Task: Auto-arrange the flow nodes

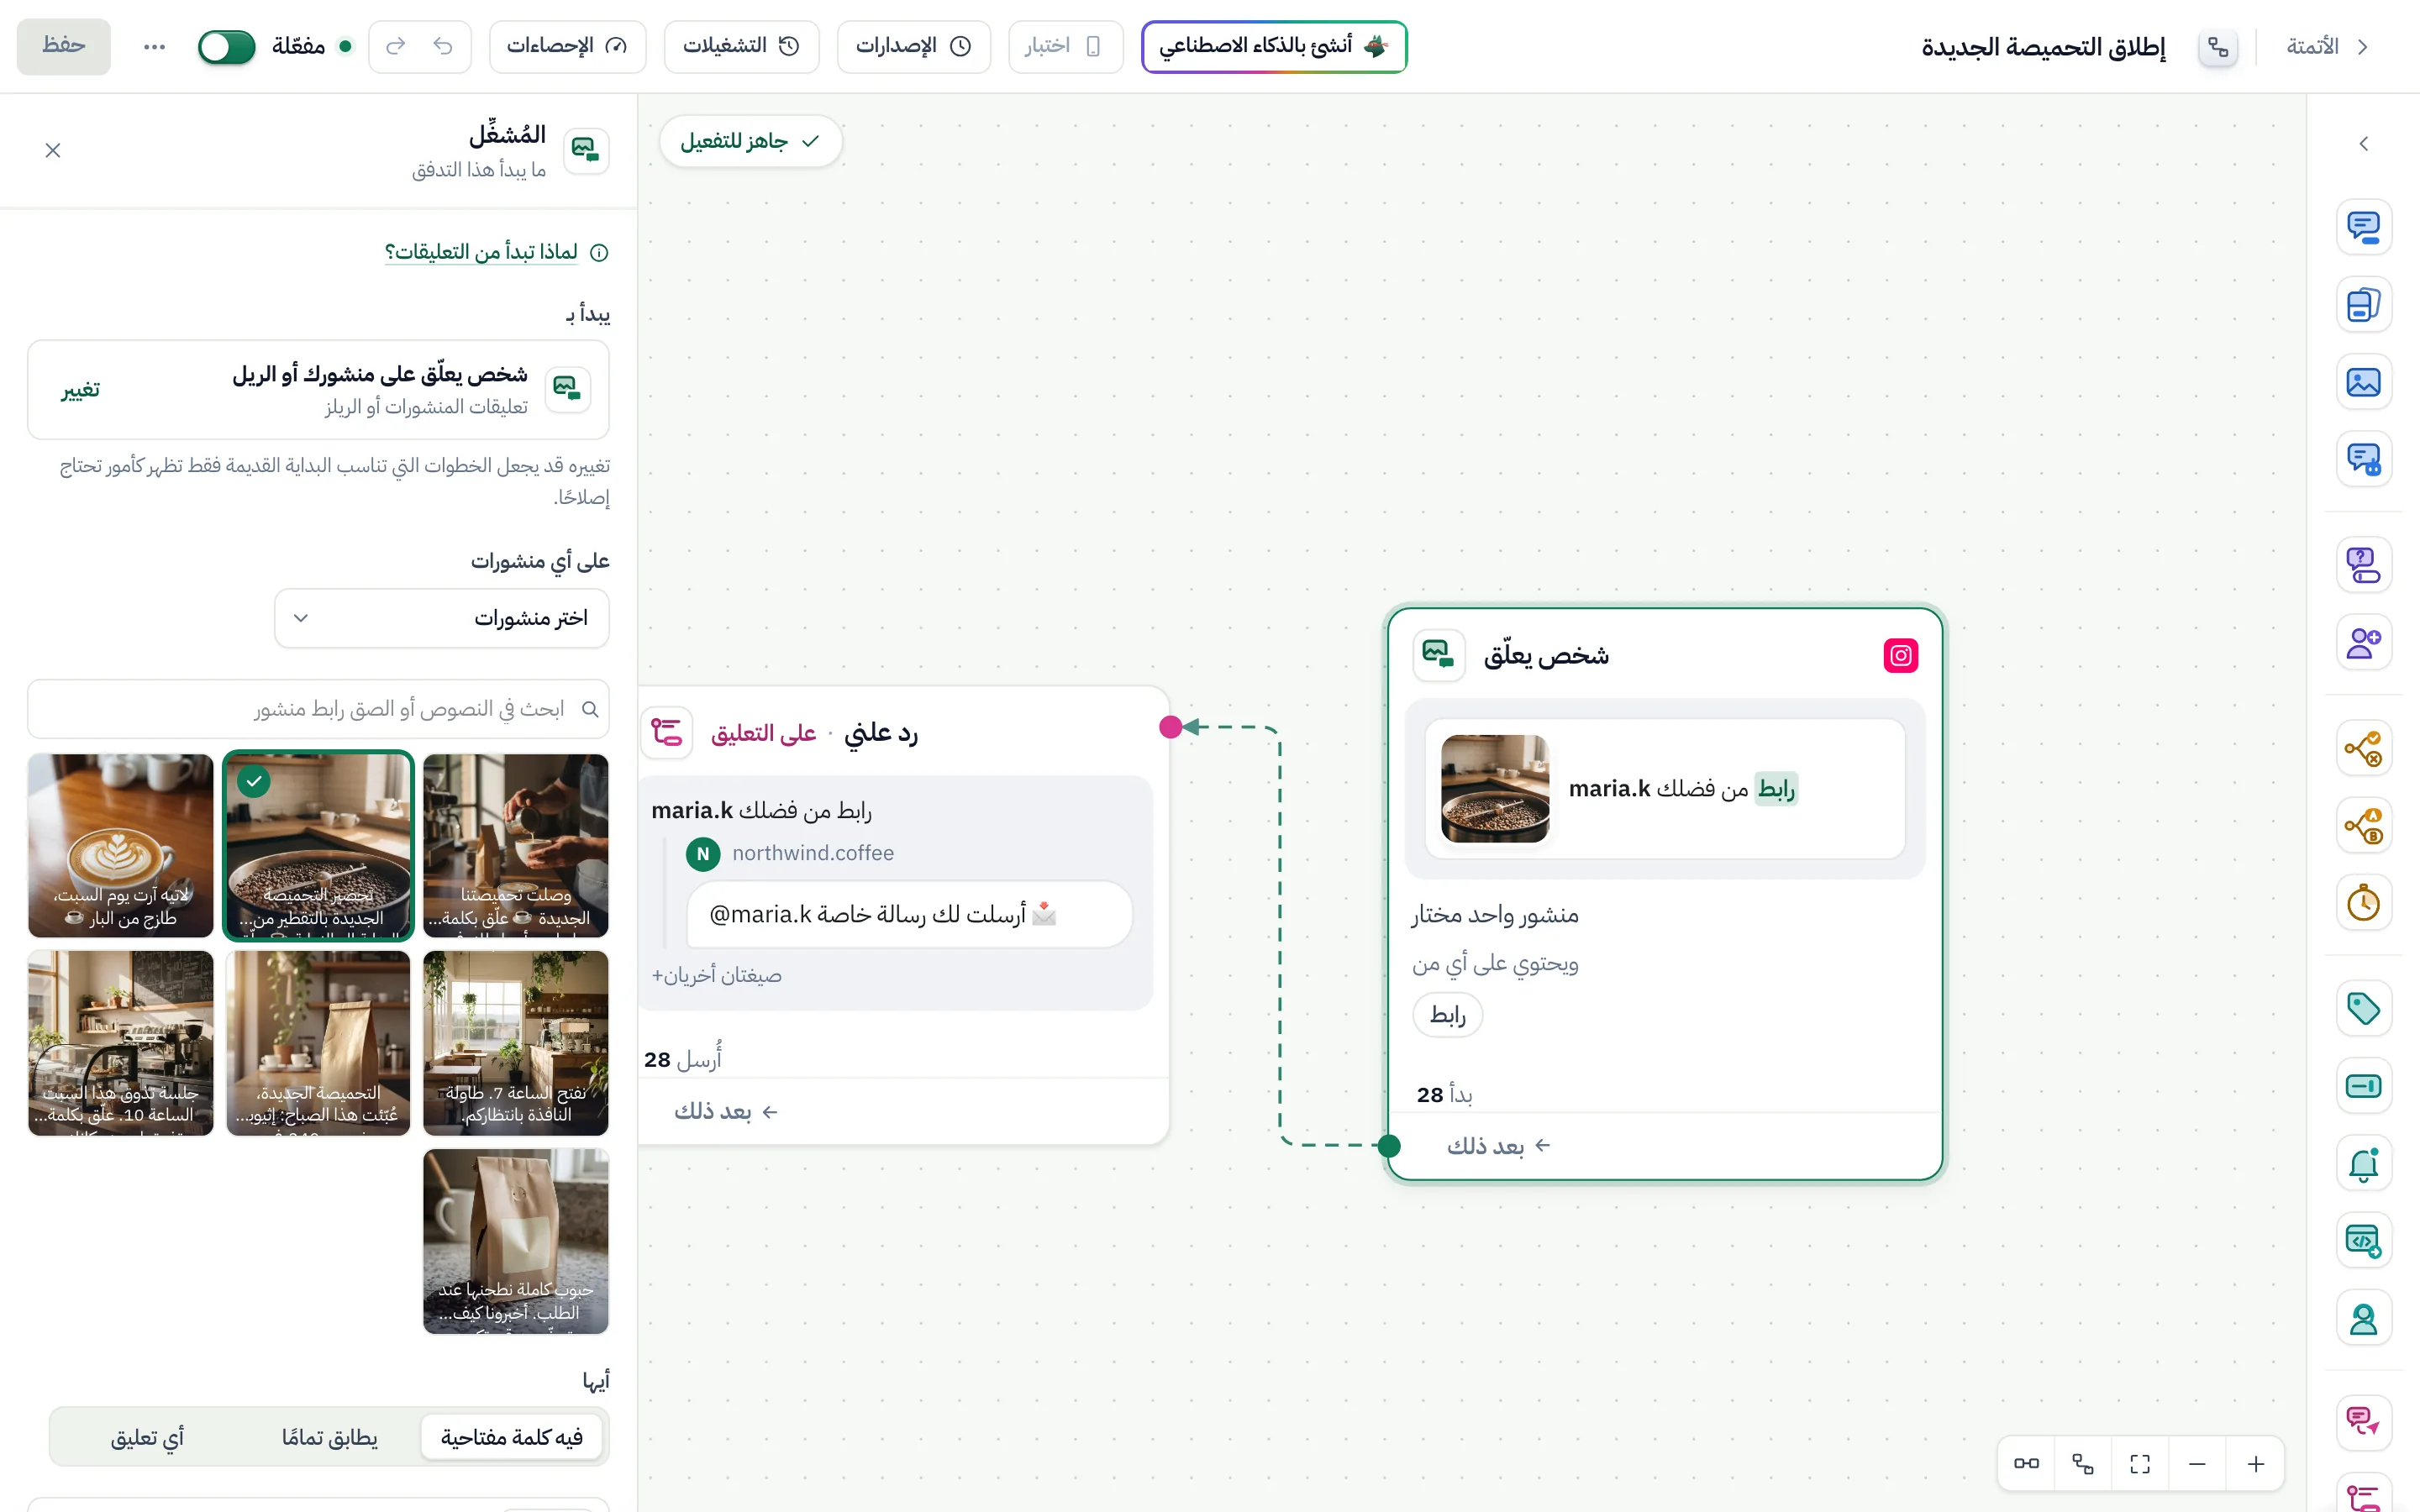Action: point(2083,1464)
